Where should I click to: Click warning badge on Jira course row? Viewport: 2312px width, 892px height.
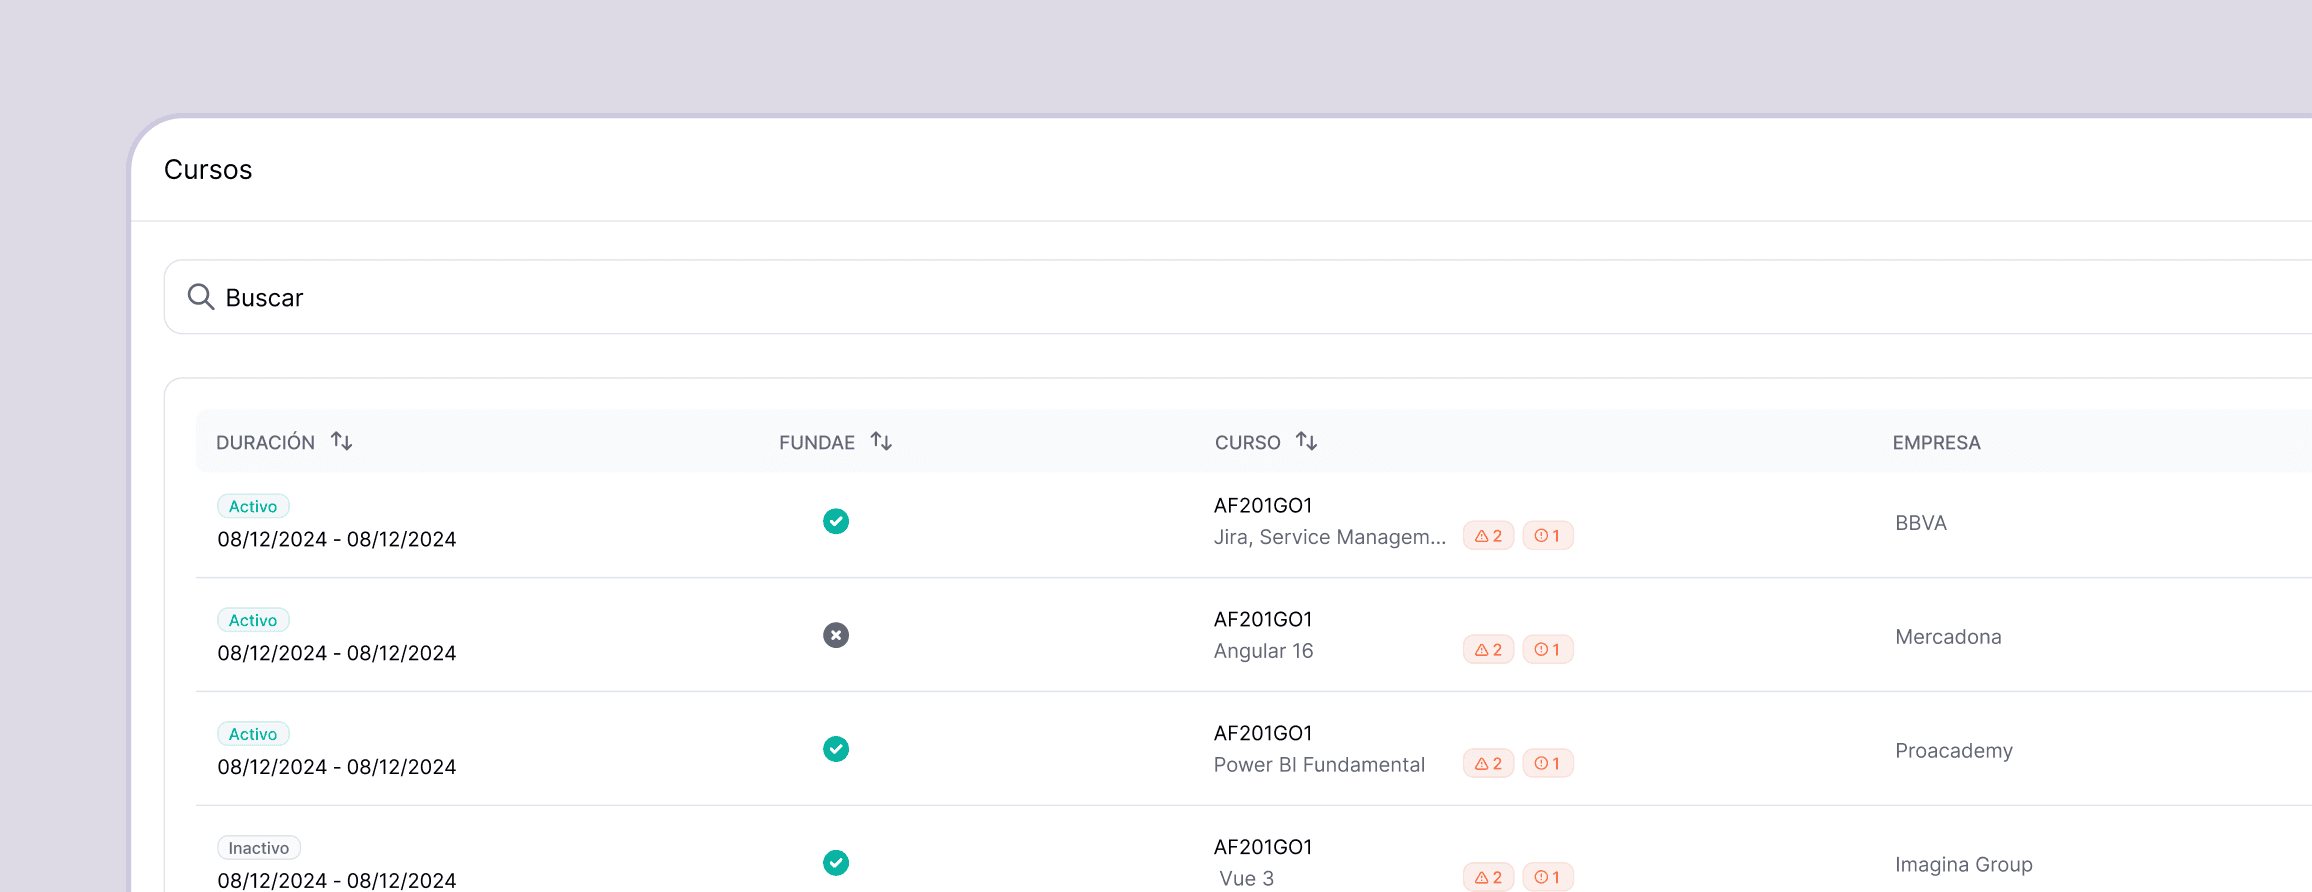point(1488,536)
